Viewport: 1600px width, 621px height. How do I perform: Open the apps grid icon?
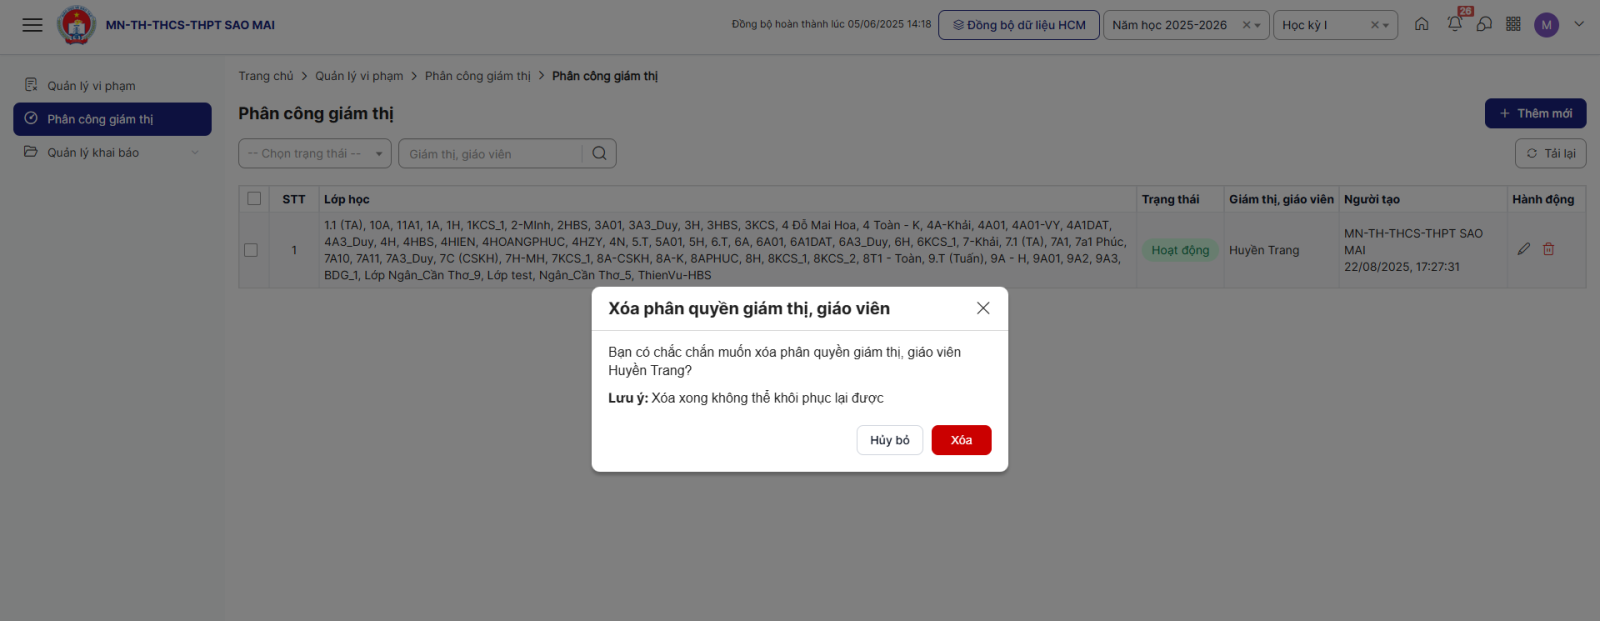coord(1513,24)
